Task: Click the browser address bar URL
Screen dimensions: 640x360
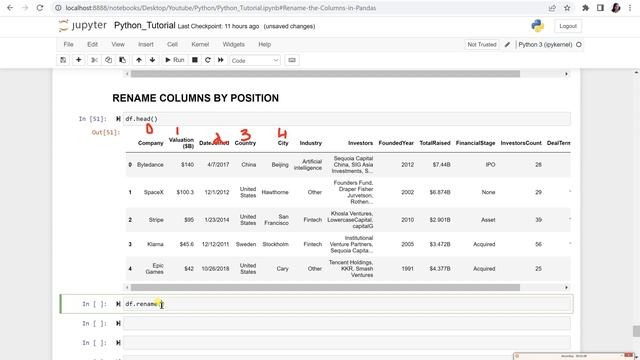Action: click(220, 8)
